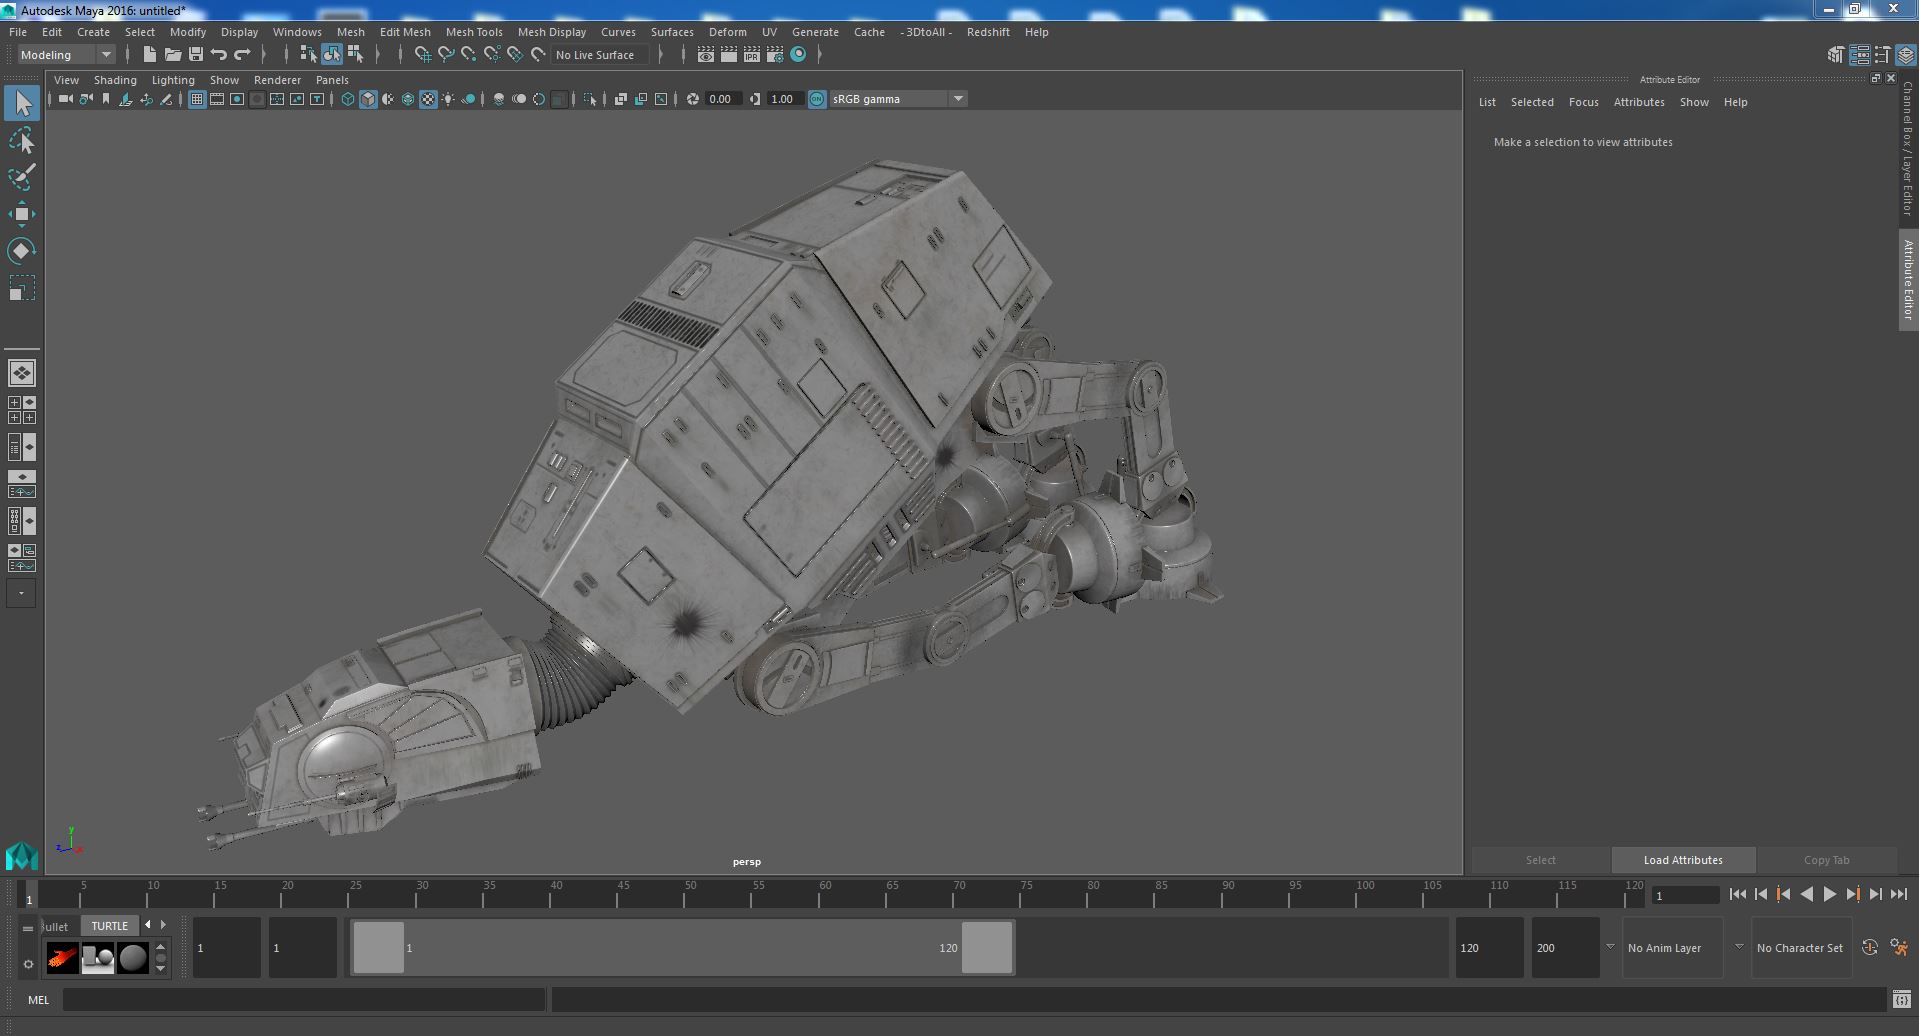Click the Copy Tab button
The image size is (1919, 1036).
1826,860
